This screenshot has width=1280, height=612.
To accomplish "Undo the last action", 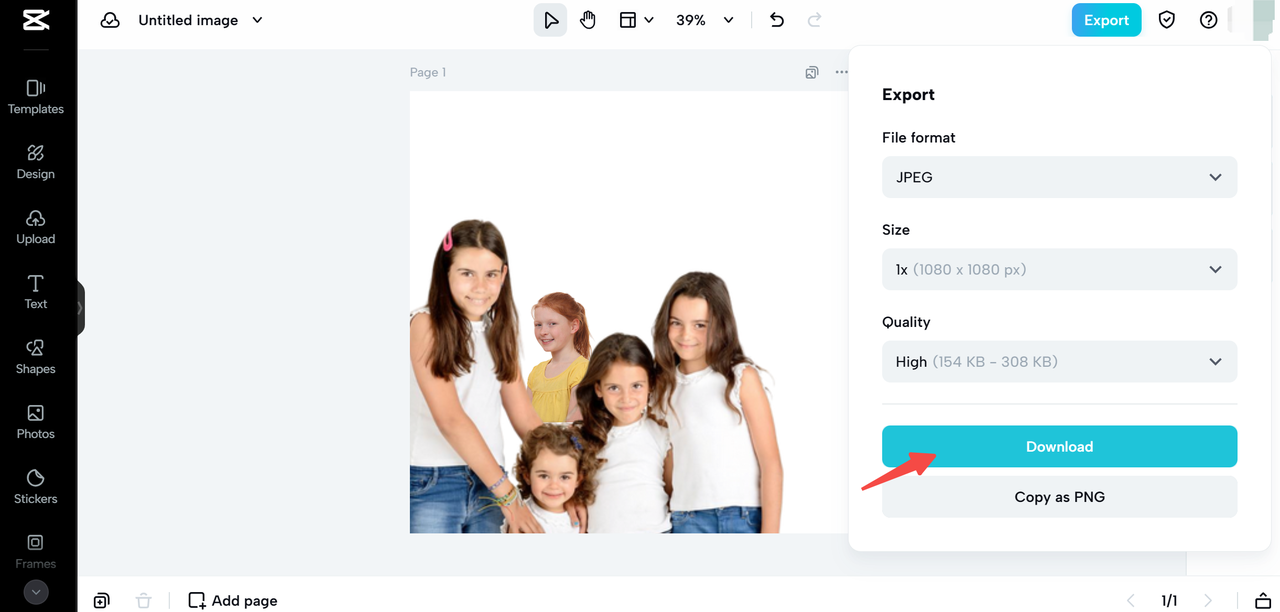I will [777, 20].
